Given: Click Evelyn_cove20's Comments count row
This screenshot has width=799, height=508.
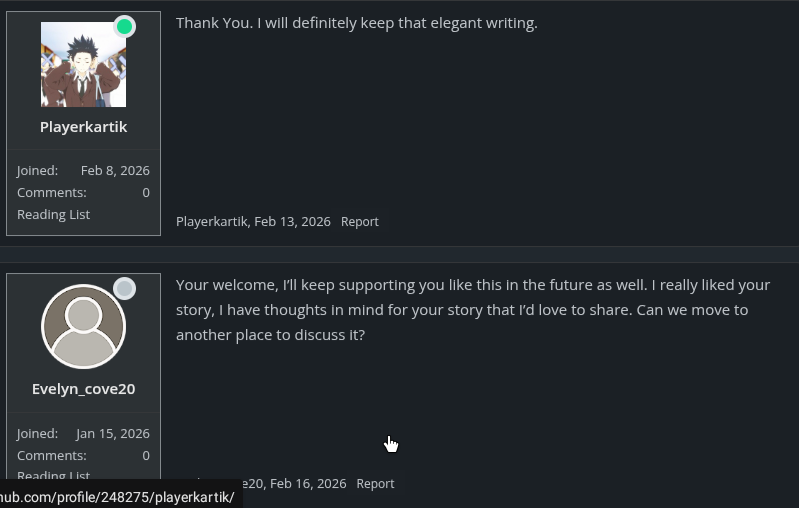Looking at the screenshot, I should (83, 455).
